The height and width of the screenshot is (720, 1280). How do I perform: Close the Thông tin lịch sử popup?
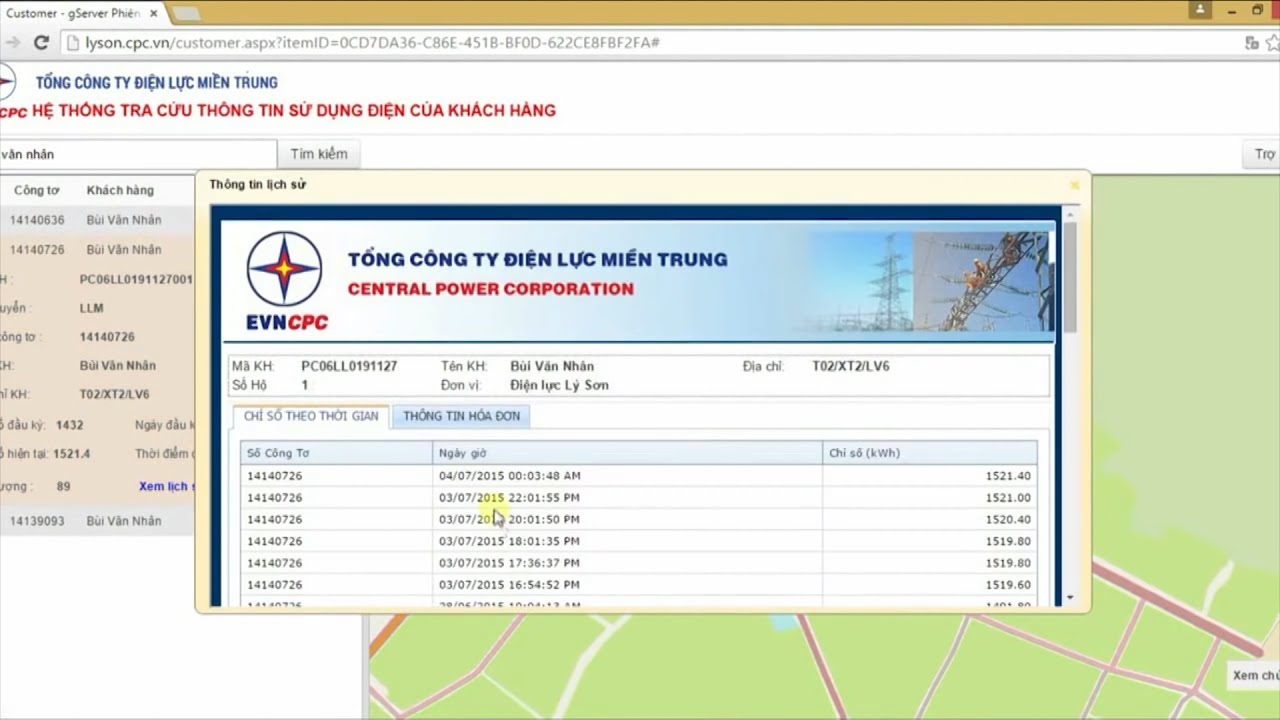click(1075, 185)
